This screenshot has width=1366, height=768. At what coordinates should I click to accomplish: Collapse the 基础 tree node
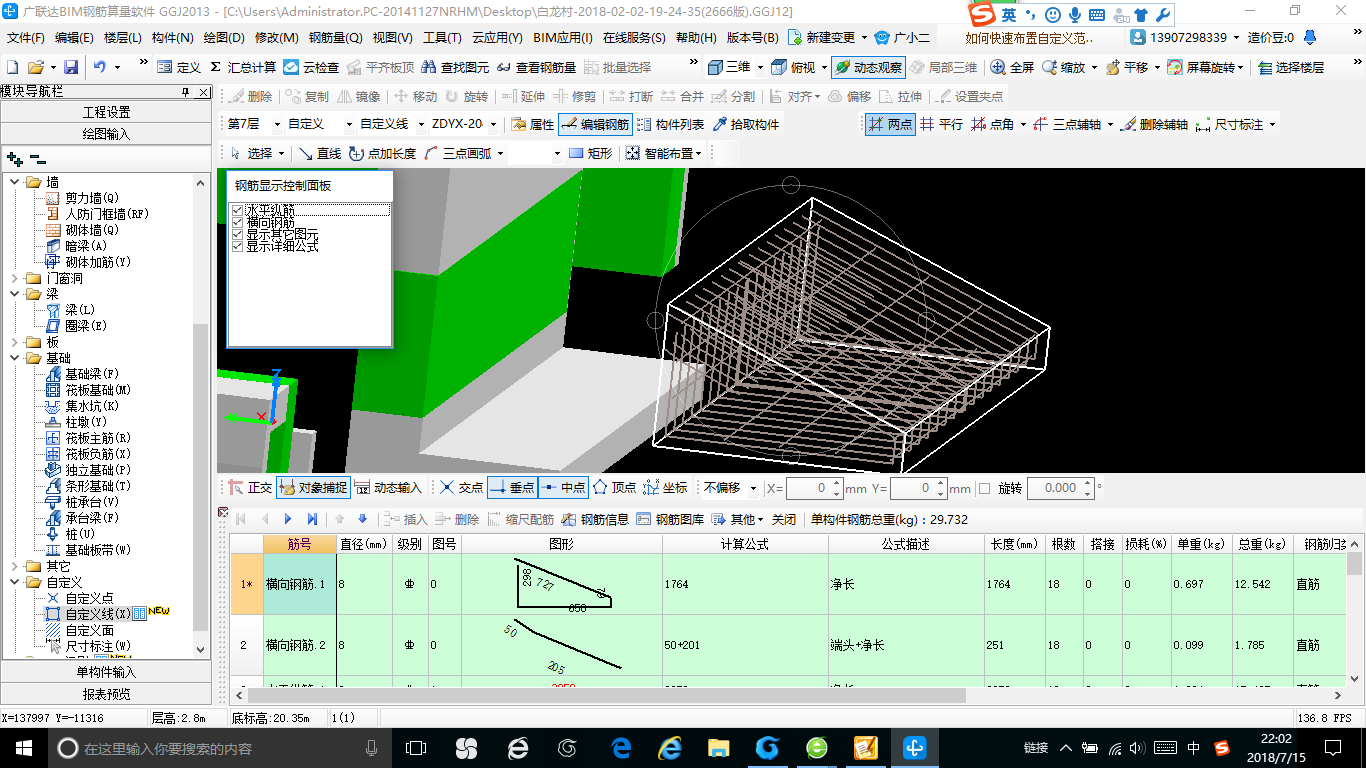(15, 358)
